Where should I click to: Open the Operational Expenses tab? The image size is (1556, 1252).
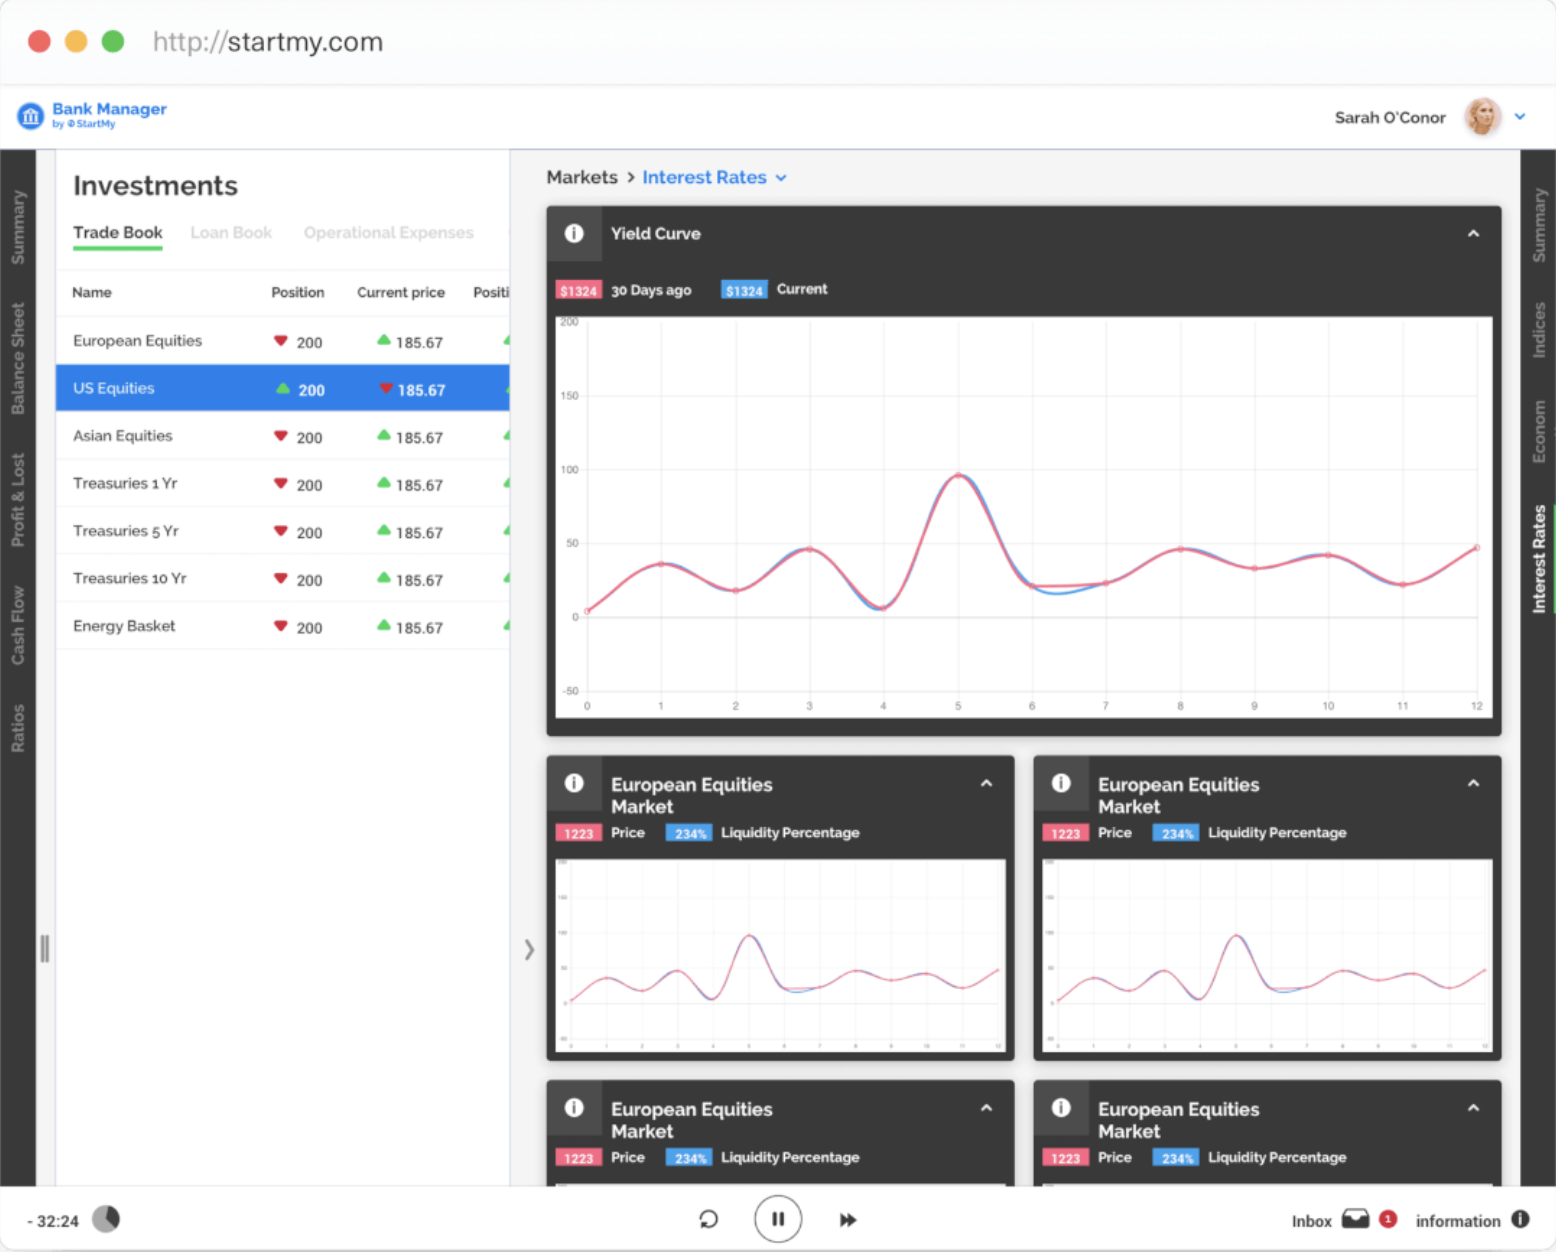[389, 232]
